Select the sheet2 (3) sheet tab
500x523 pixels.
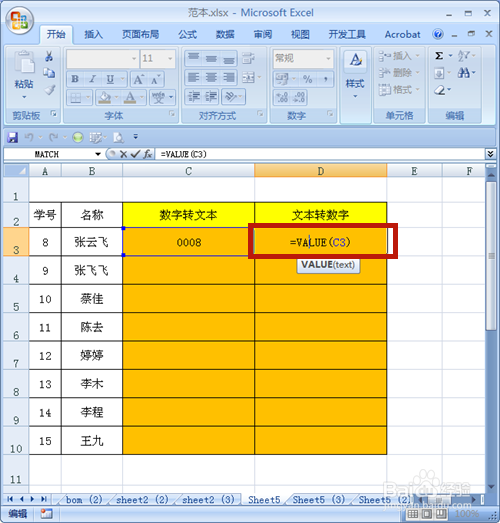(208, 500)
